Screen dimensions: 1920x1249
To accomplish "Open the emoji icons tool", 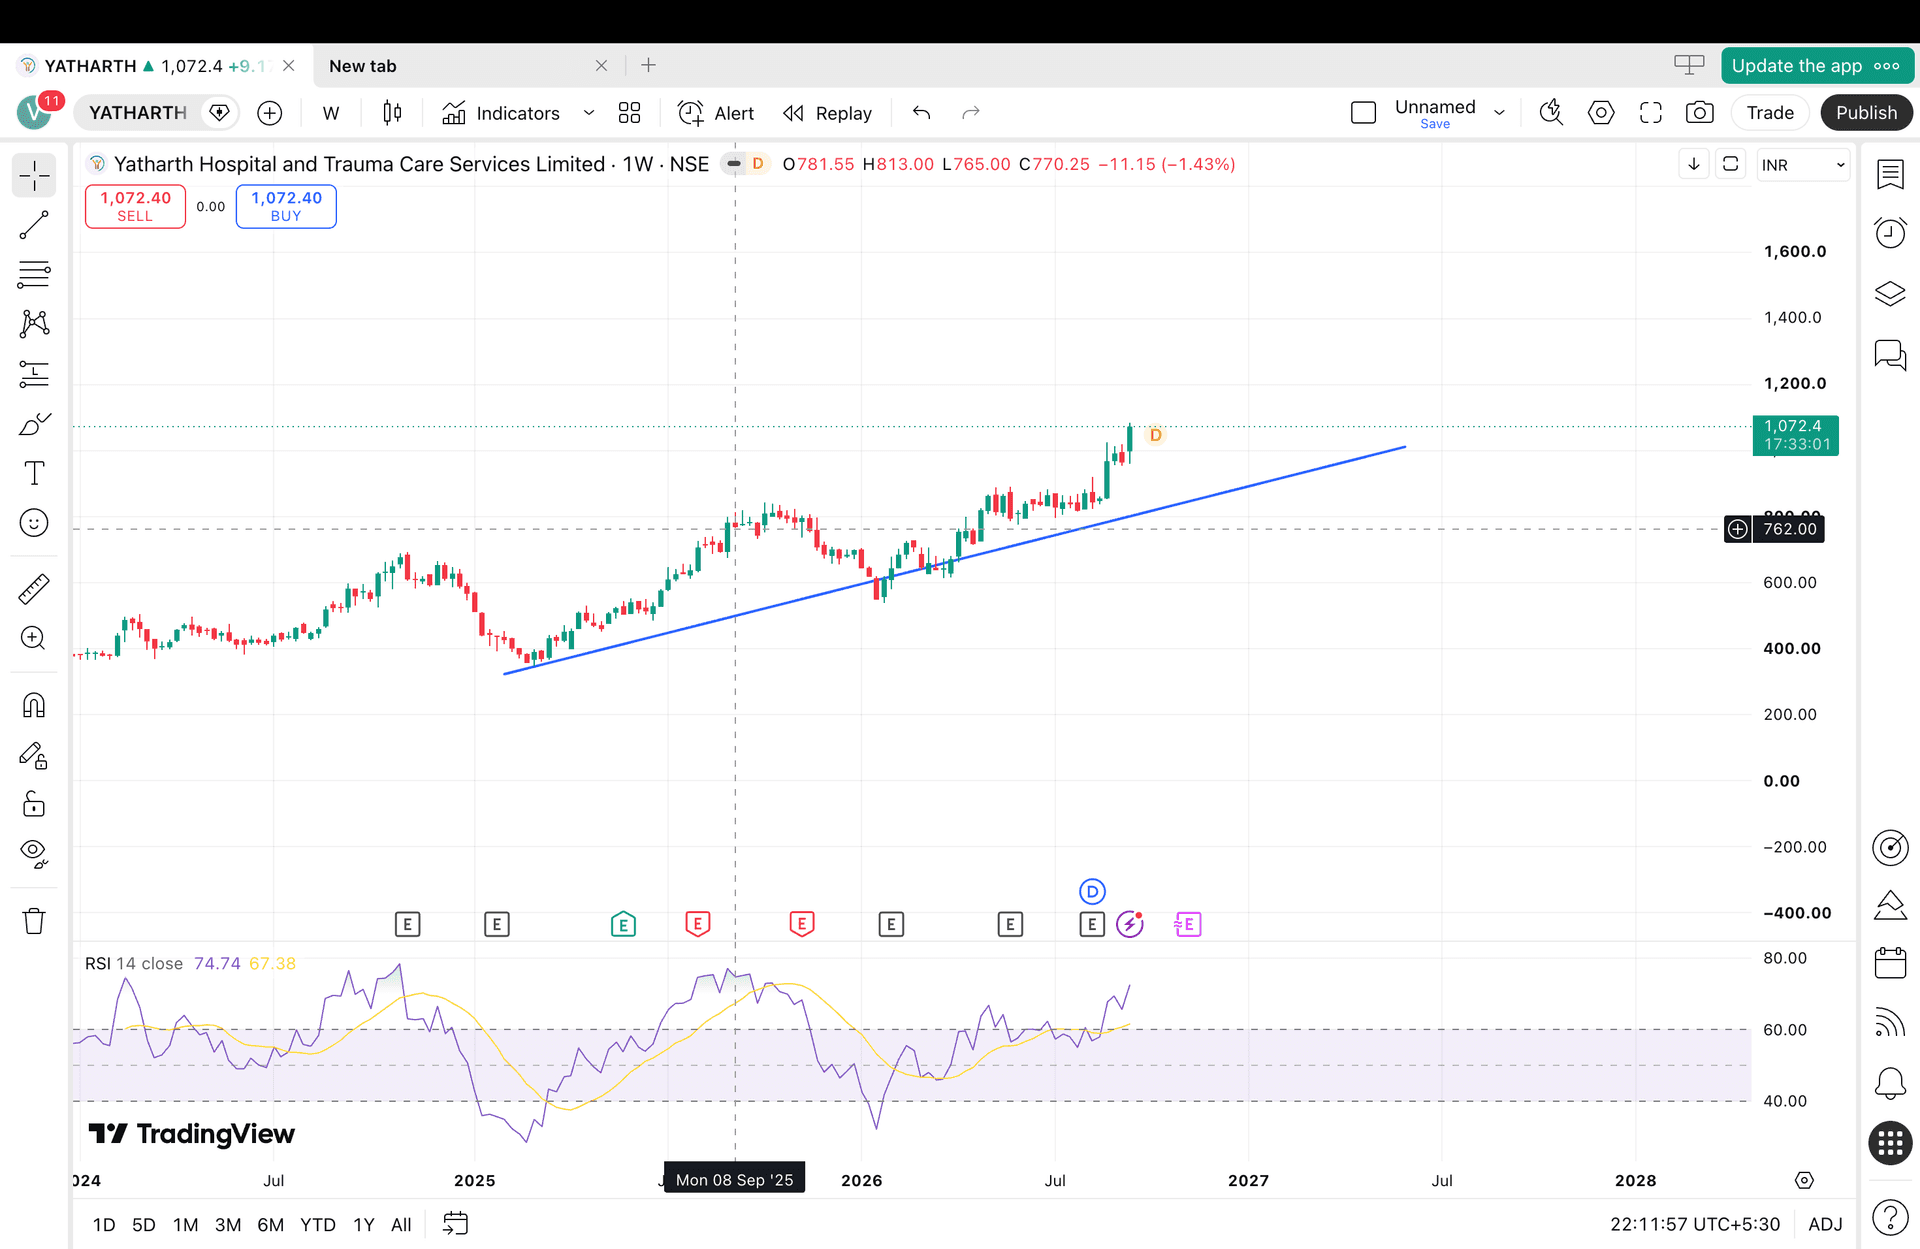I will click(34, 523).
